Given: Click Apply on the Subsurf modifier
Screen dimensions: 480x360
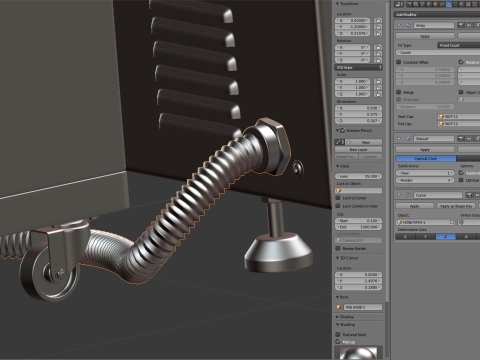Looking at the screenshot, I should click(425, 150).
